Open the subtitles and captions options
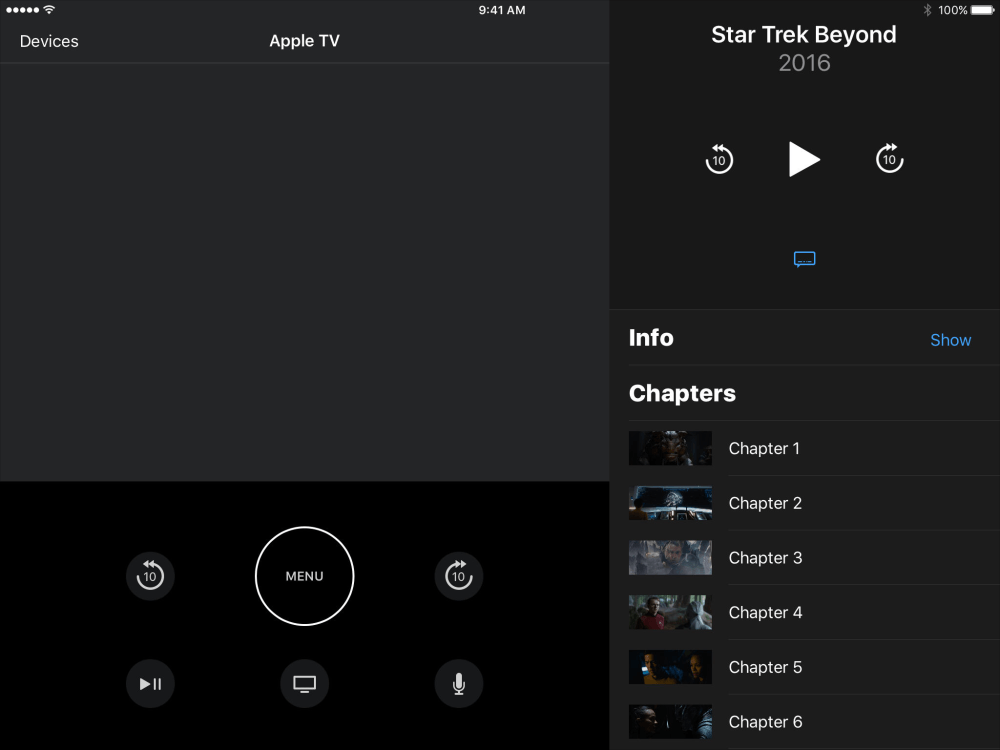 pos(804,259)
